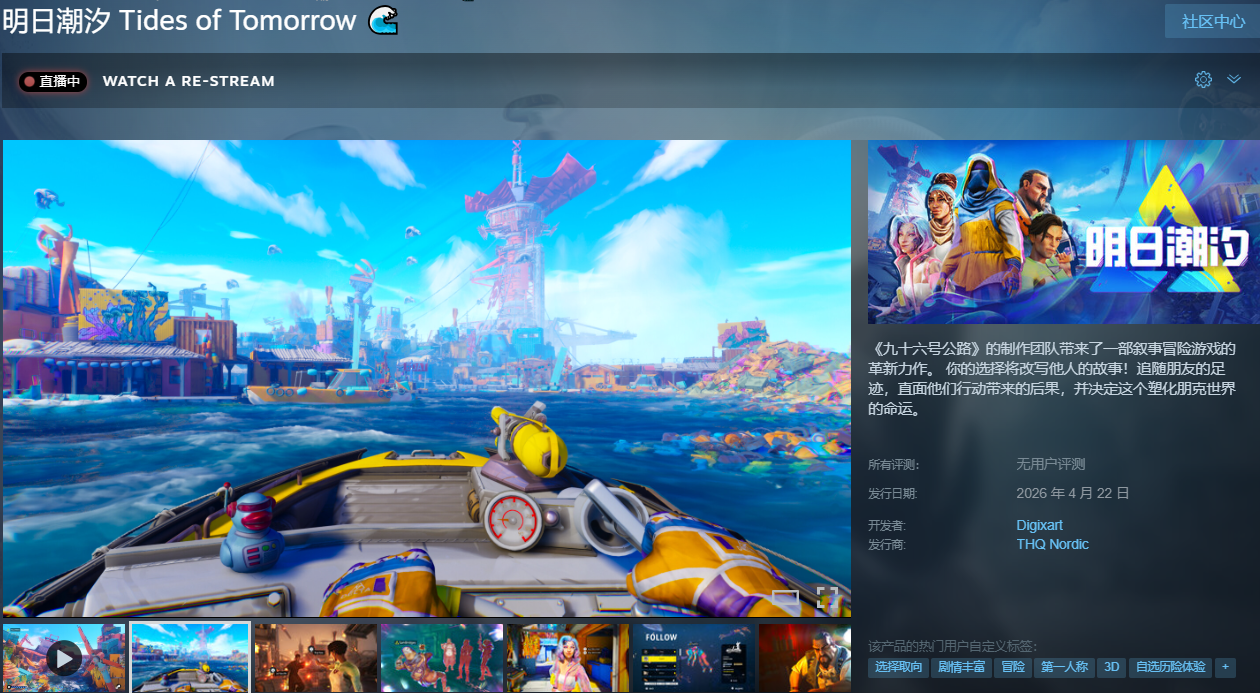Click the red live 直播中 badge
Screen dimensions: 1260x693
[x=53, y=81]
